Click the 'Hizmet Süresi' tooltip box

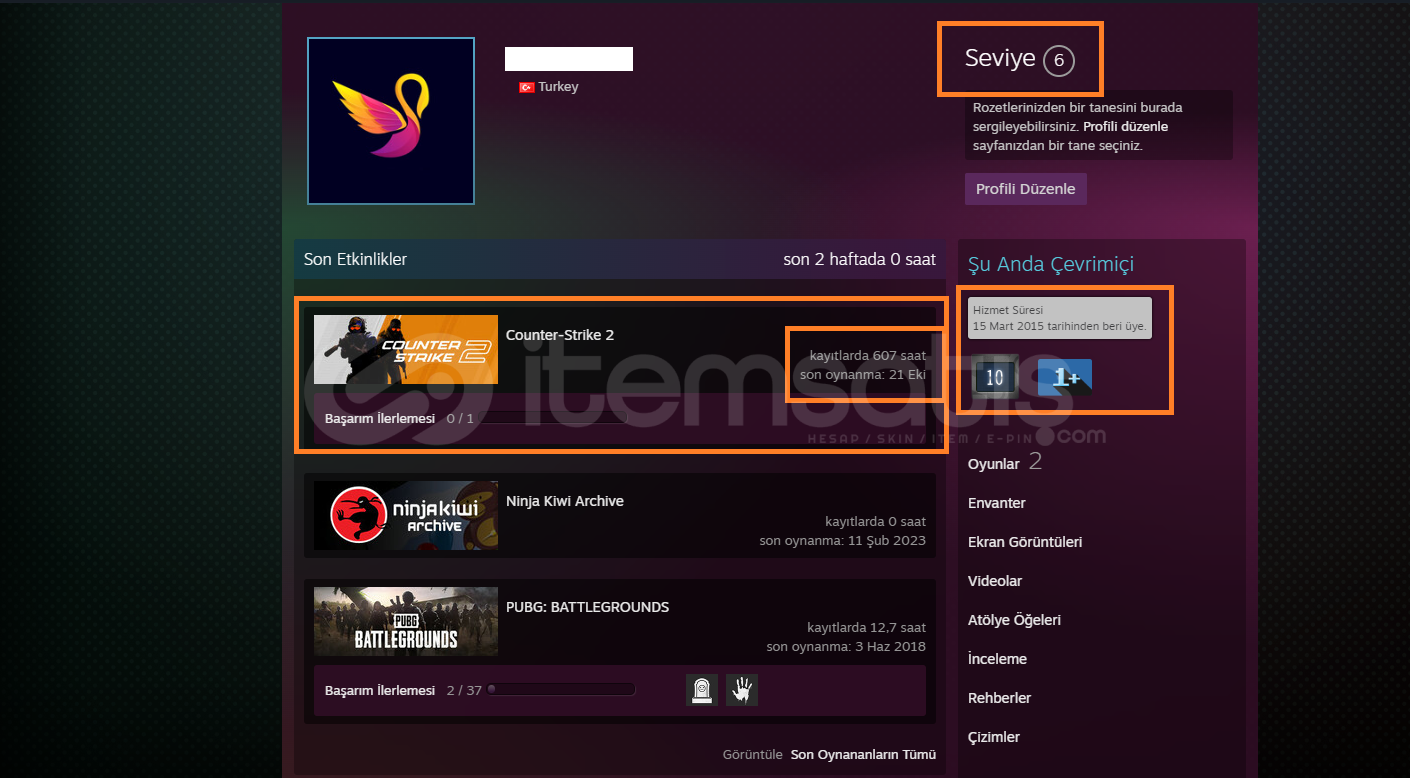(1059, 318)
